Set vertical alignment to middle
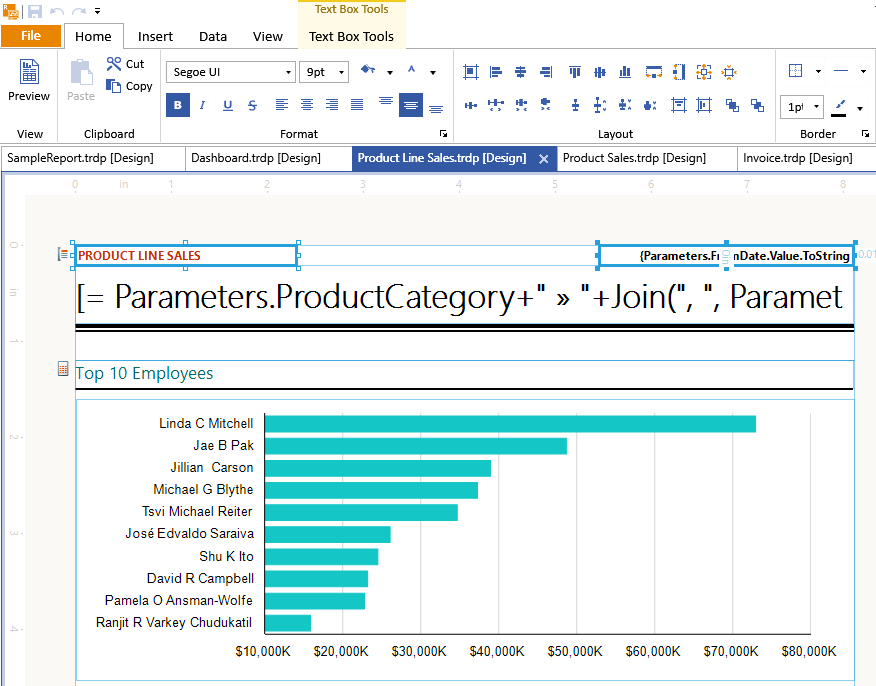The height and width of the screenshot is (686, 876). coord(411,105)
